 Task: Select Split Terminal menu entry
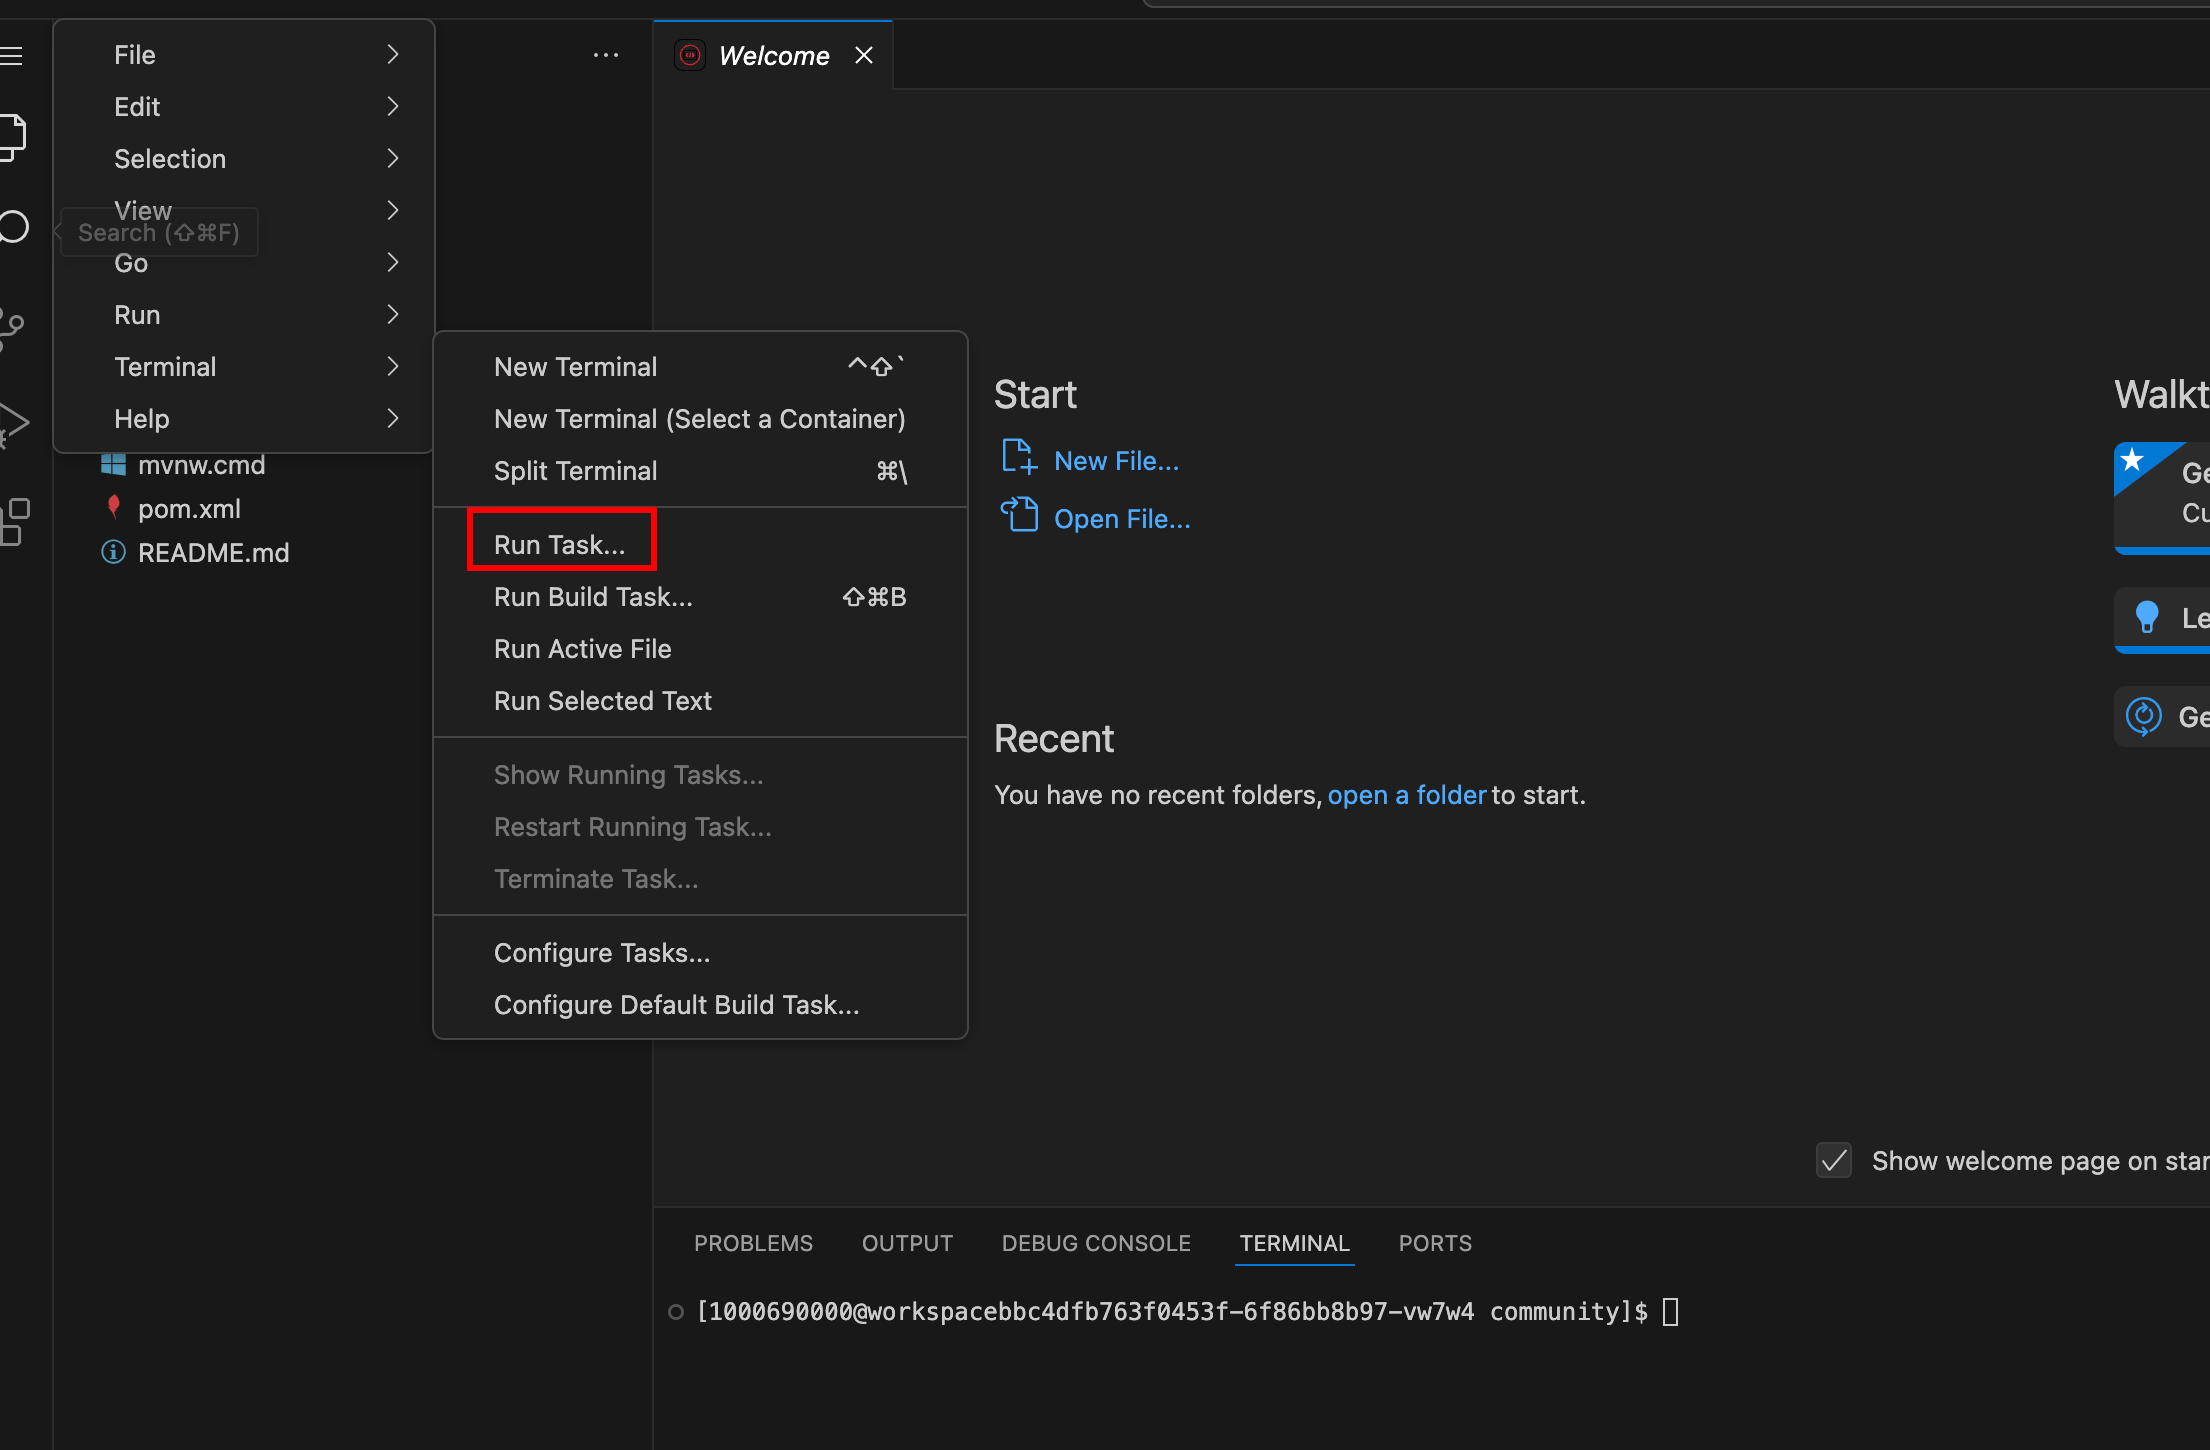[700, 471]
